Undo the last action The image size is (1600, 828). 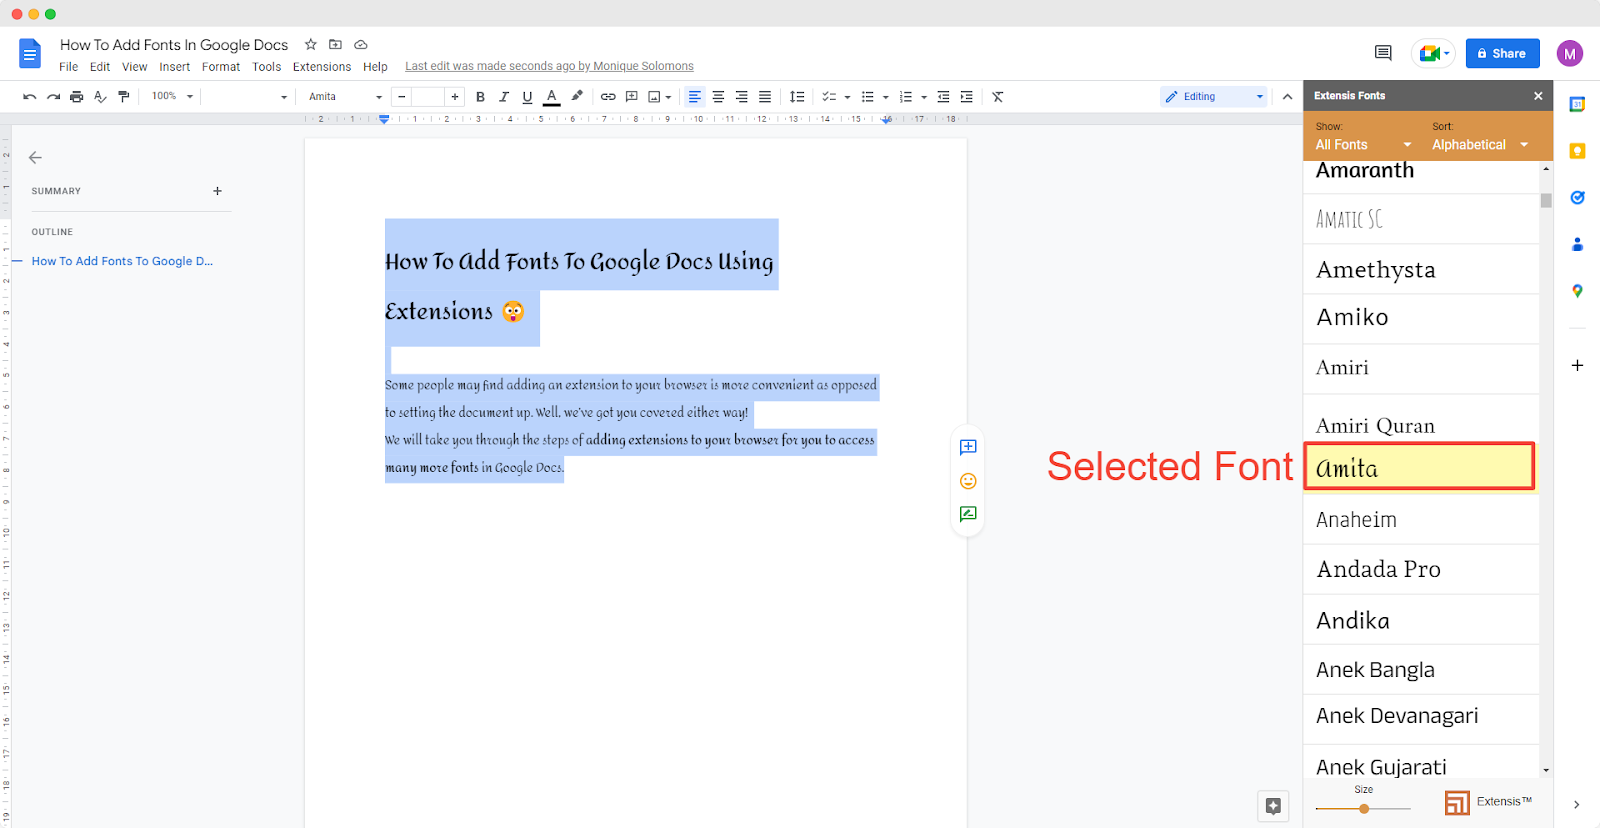[x=29, y=97]
